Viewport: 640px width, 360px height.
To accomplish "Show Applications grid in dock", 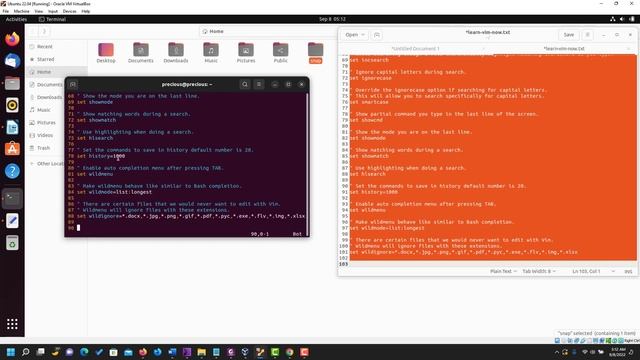I will tap(12, 324).
